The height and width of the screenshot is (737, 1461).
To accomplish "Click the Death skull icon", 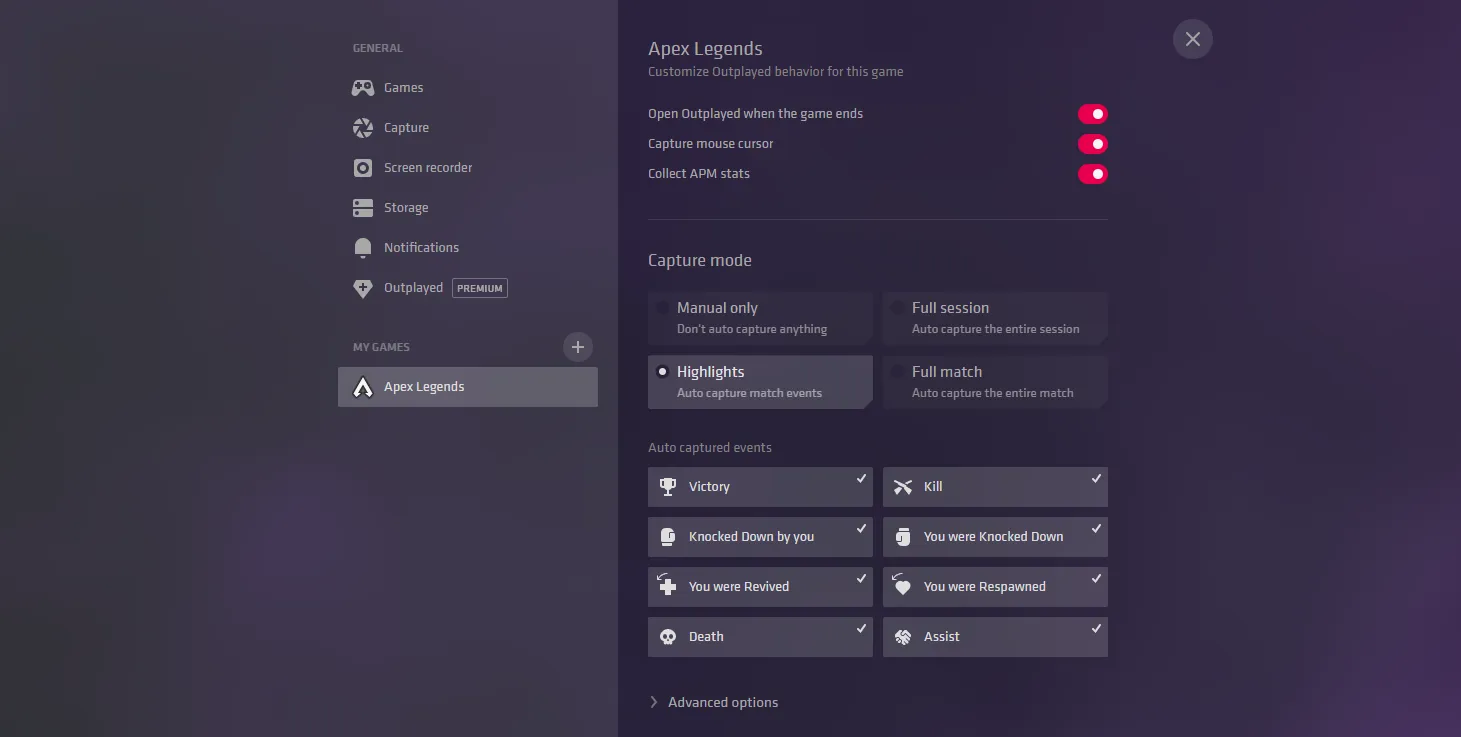I will click(668, 637).
